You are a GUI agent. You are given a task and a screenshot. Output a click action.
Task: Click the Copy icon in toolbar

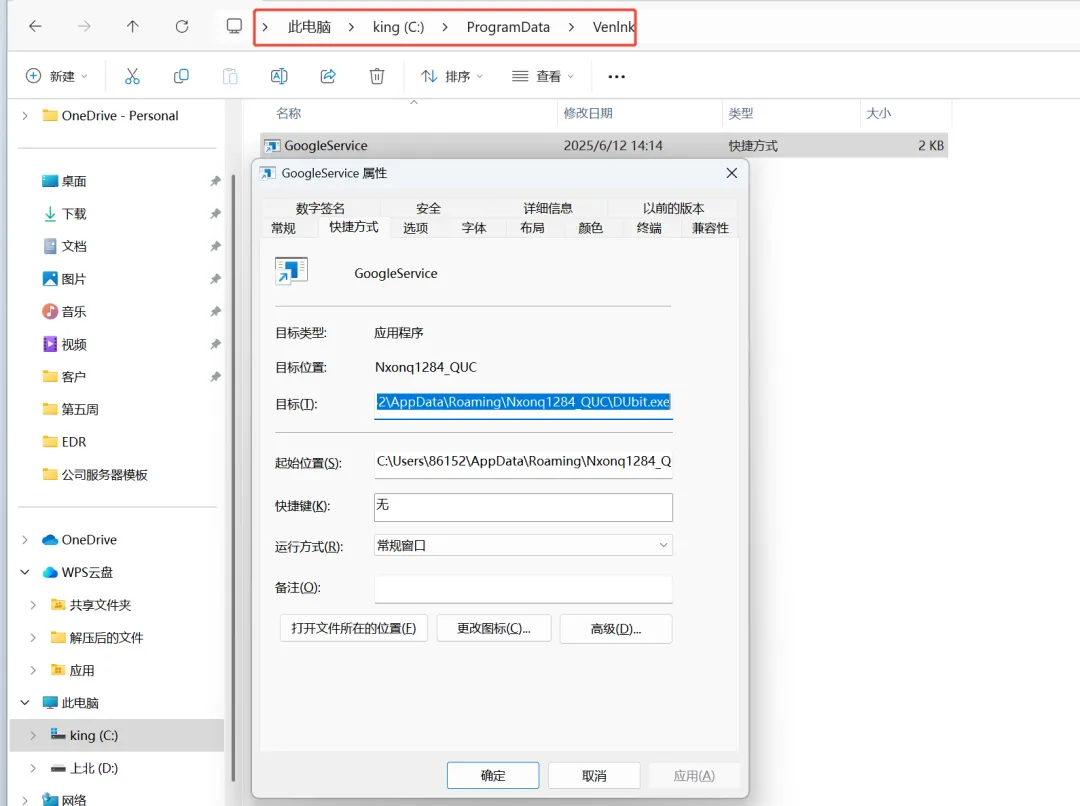[181, 76]
